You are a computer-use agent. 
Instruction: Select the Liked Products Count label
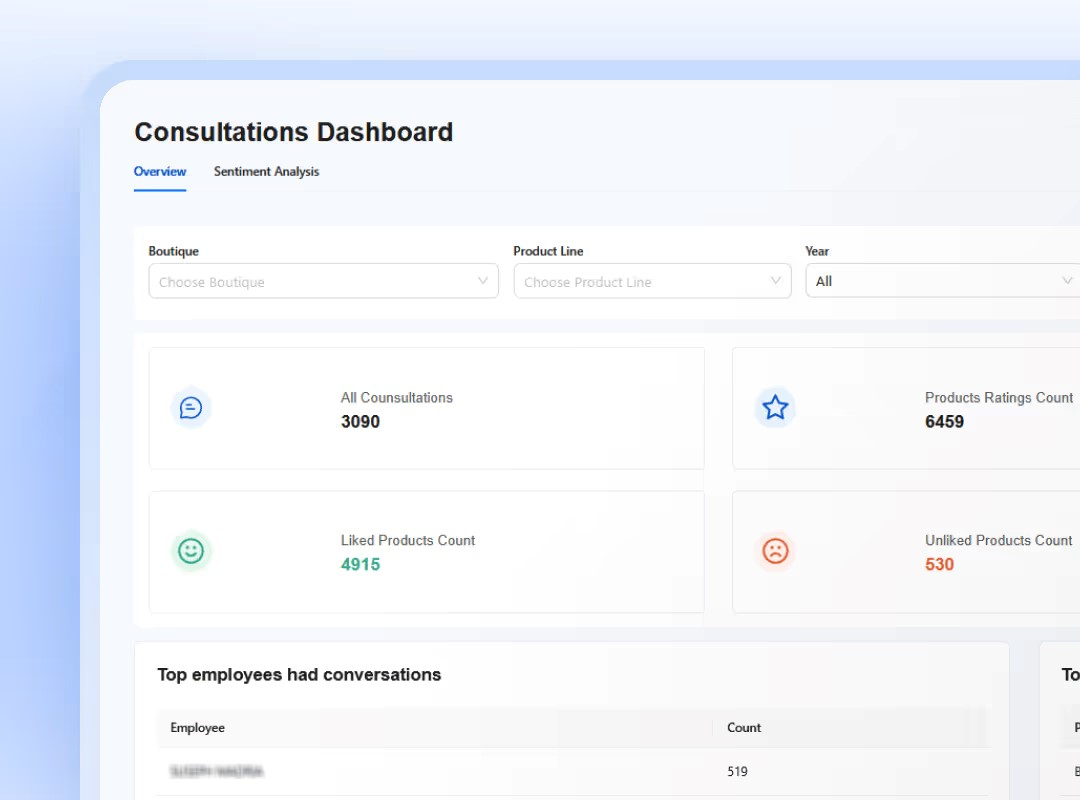click(x=408, y=540)
